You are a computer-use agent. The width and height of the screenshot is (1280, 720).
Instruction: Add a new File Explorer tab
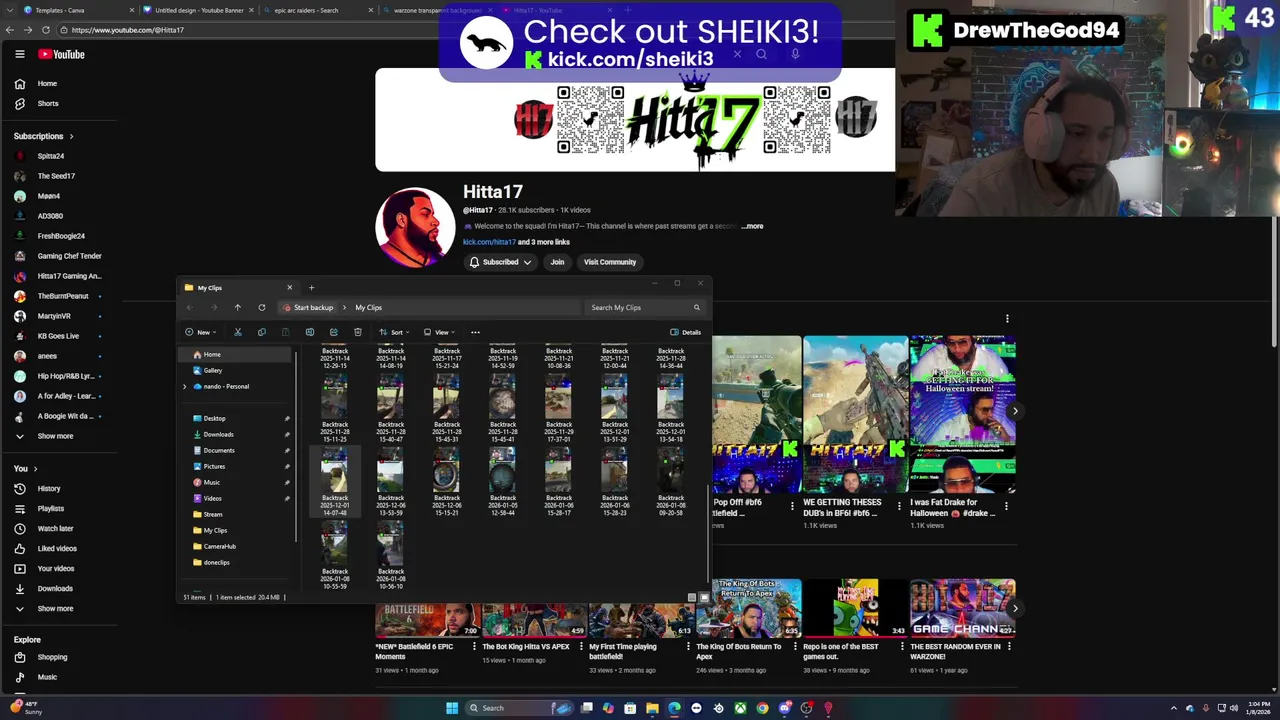click(x=311, y=288)
